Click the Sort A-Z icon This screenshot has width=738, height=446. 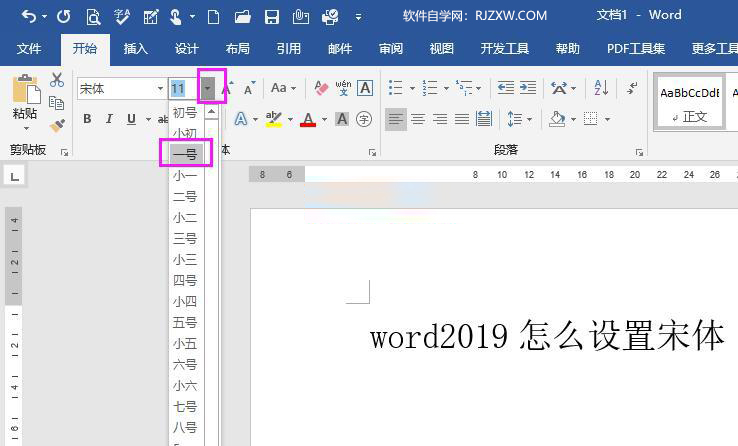click(x=601, y=88)
